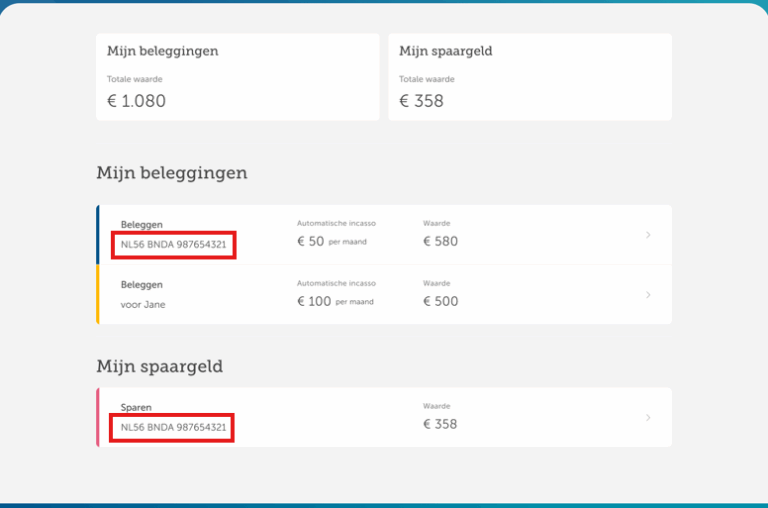The height and width of the screenshot is (508, 768).
Task: Click the pink color bar of Sparen account
Action: coord(98,417)
